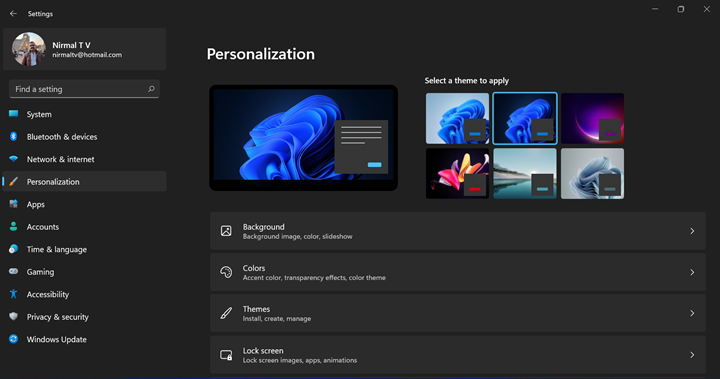Go to Gaming settings
This screenshot has height=379, width=720.
click(x=84, y=272)
